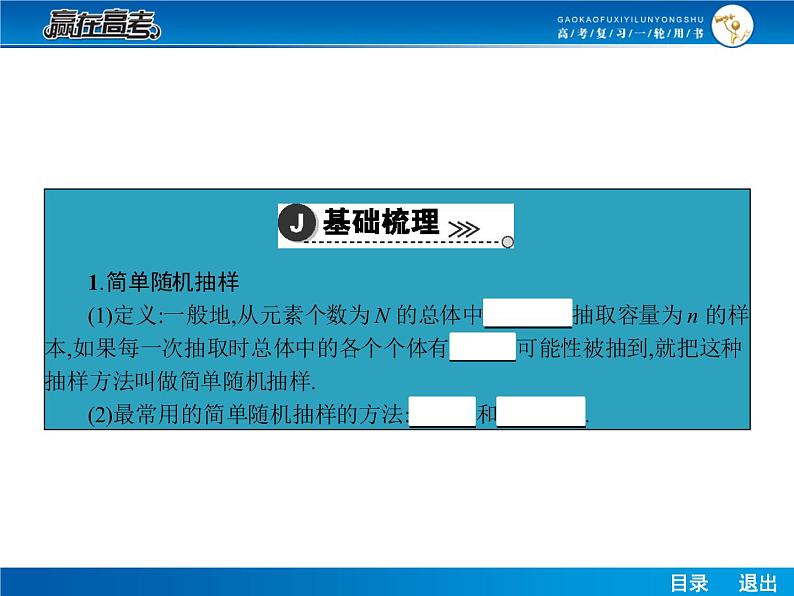Image resolution: width=794 pixels, height=596 pixels.
Task: Click the circled J icon
Action: click(x=297, y=222)
